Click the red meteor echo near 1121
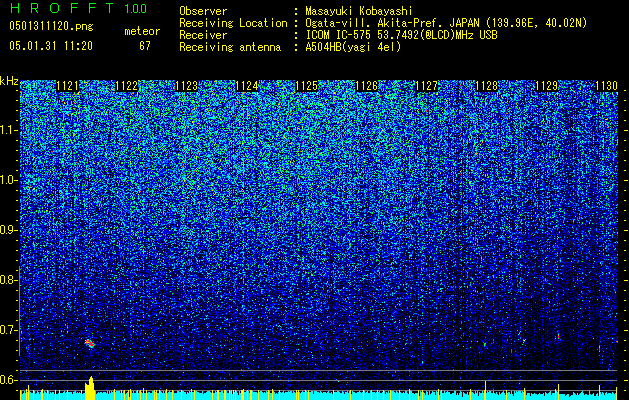629x400 pixels. coord(89,343)
